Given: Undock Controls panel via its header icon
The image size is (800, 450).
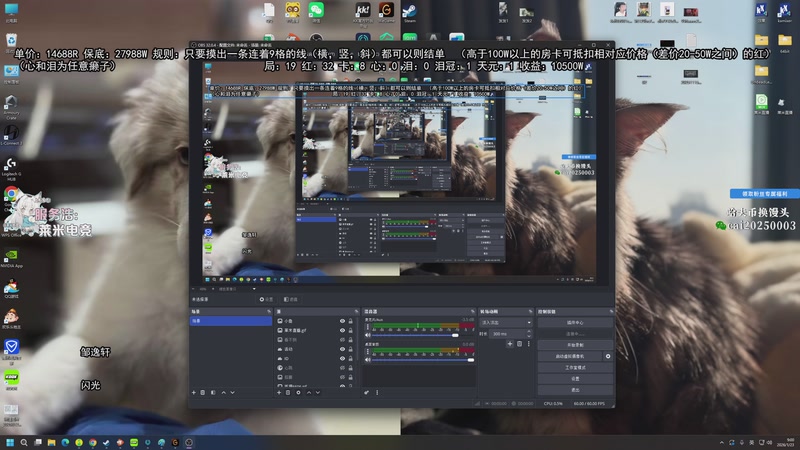Looking at the screenshot, I should (x=611, y=311).
